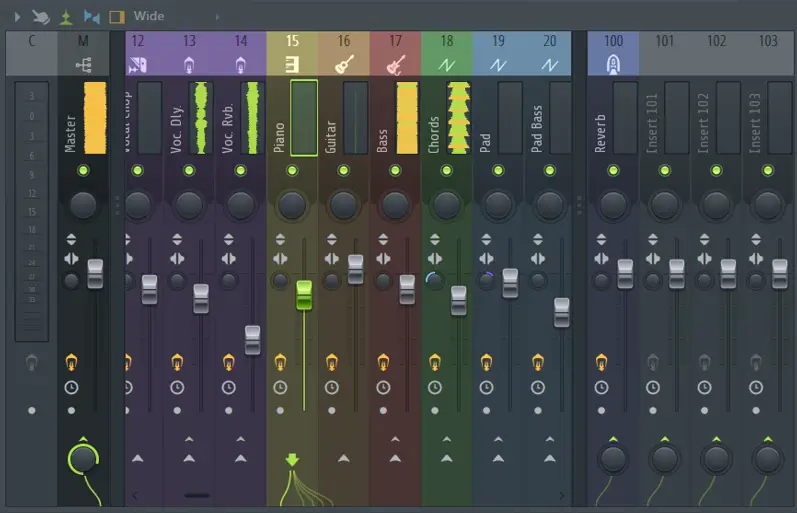This screenshot has height=513, width=797.
Task: Click the Insert 102 track label
Action: coord(703,120)
